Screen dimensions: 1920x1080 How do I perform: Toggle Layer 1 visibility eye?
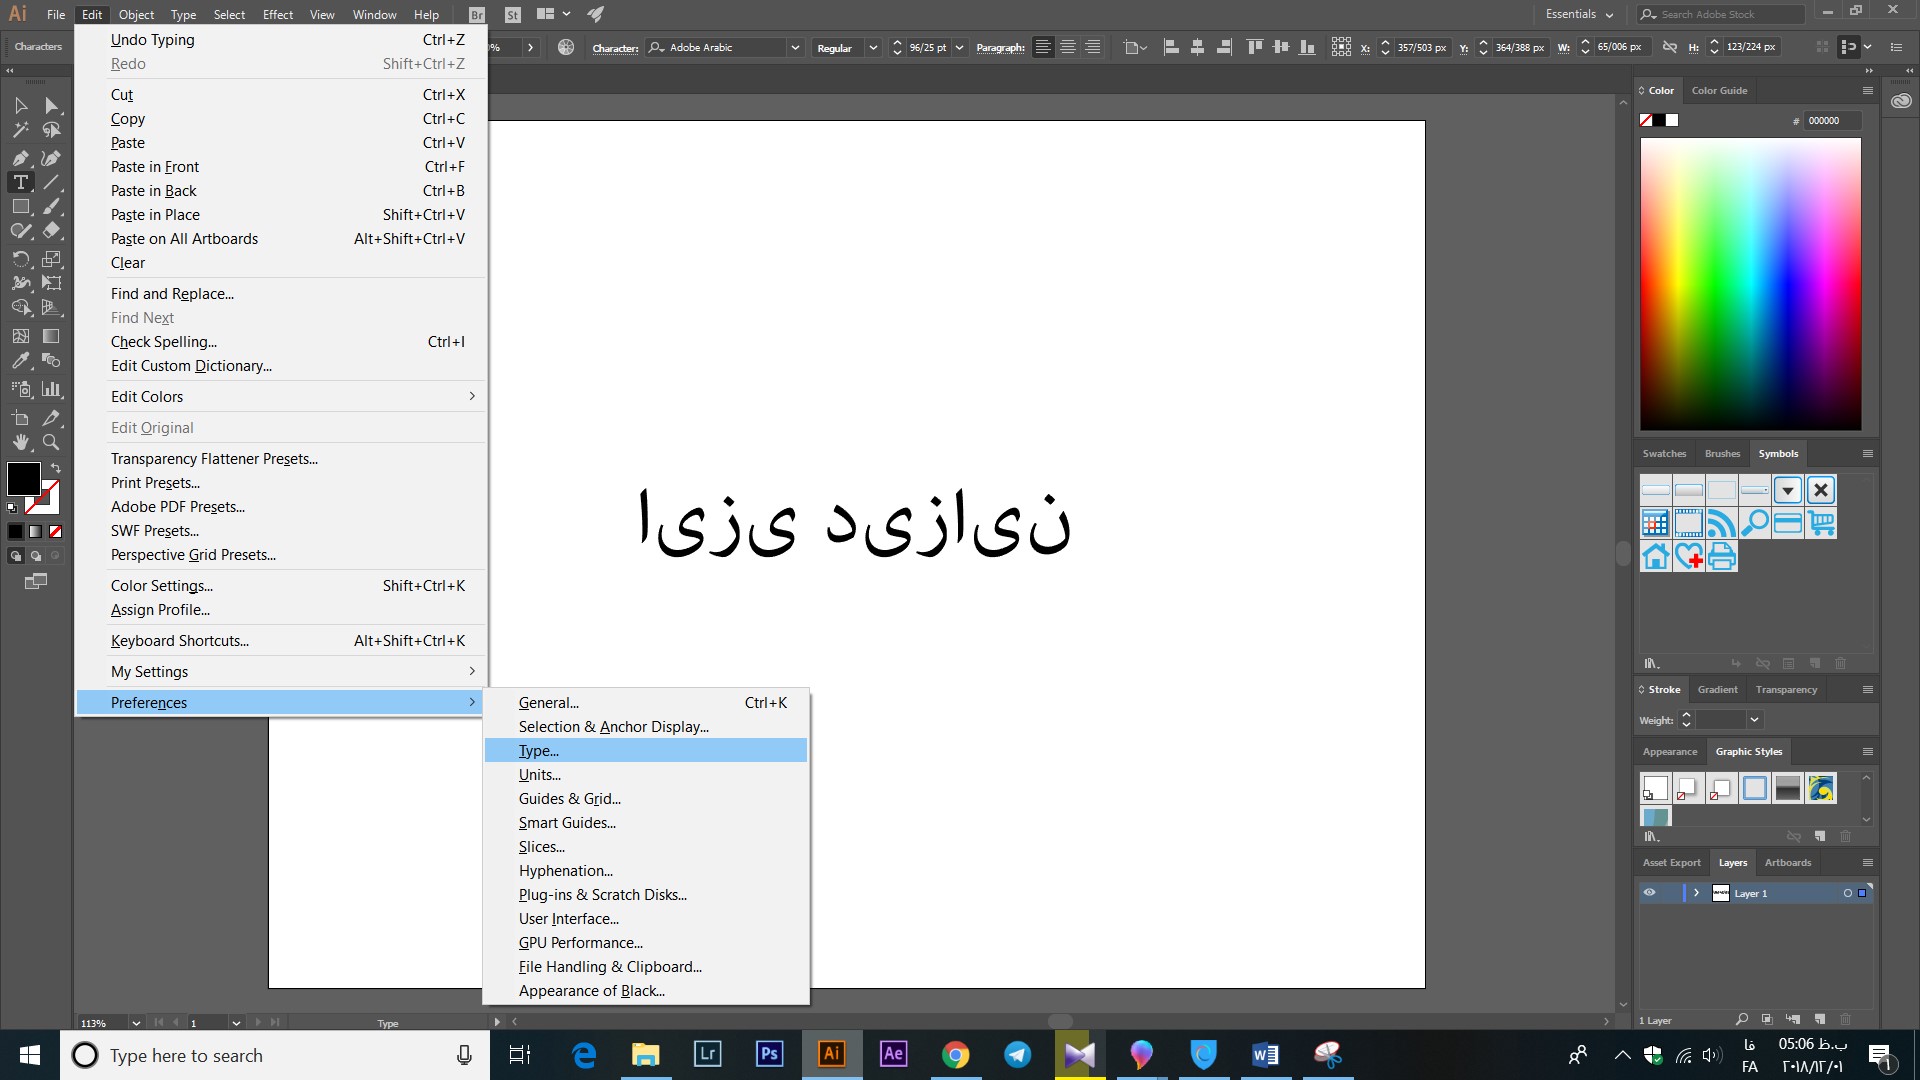click(x=1649, y=893)
